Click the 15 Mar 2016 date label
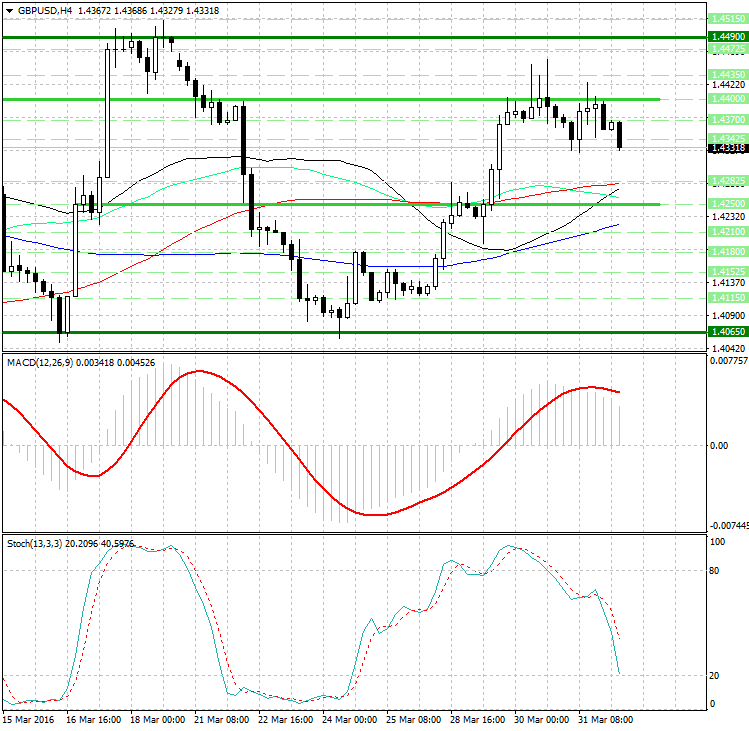 click(27, 720)
